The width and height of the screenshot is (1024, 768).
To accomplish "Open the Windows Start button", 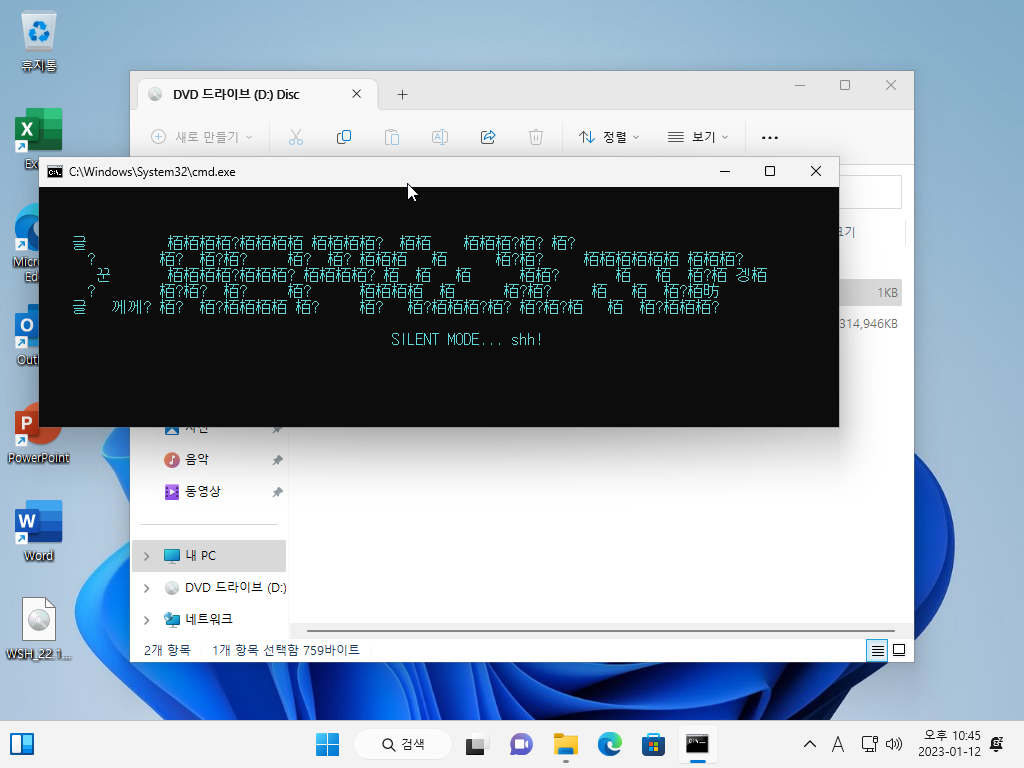I will point(327,744).
